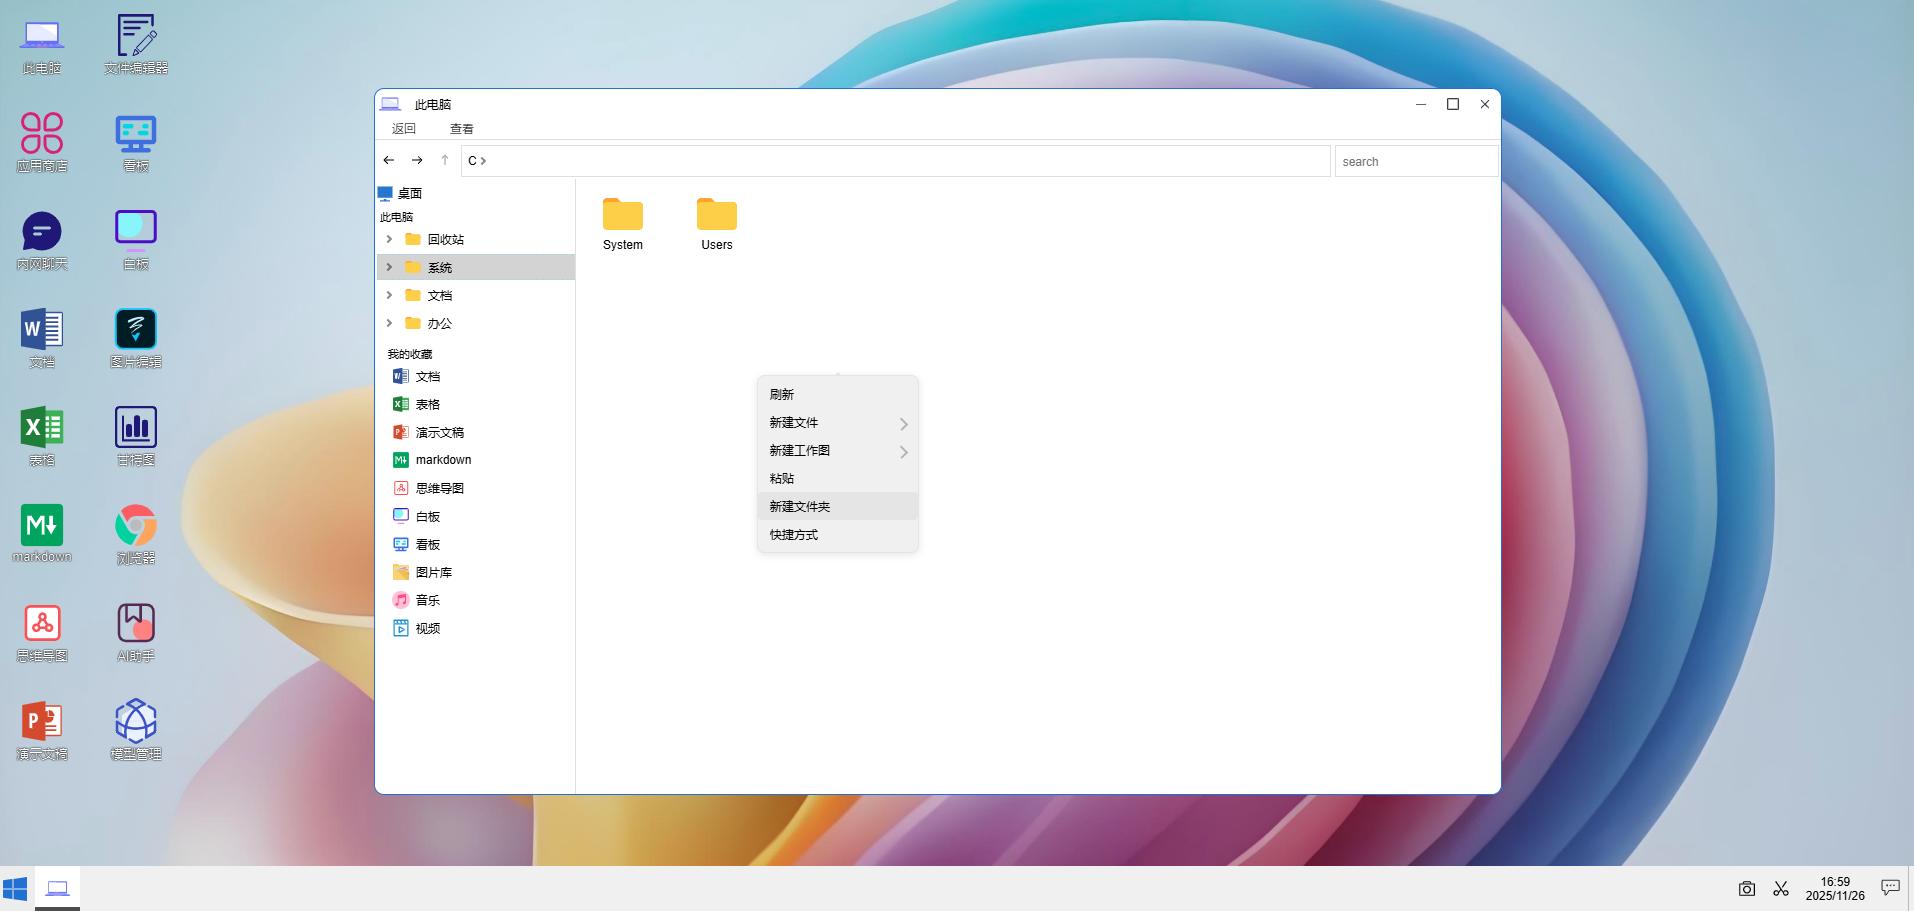The width and height of the screenshot is (1914, 911).
Task: Click the Windows start button on the taskbar
Action: 15,888
